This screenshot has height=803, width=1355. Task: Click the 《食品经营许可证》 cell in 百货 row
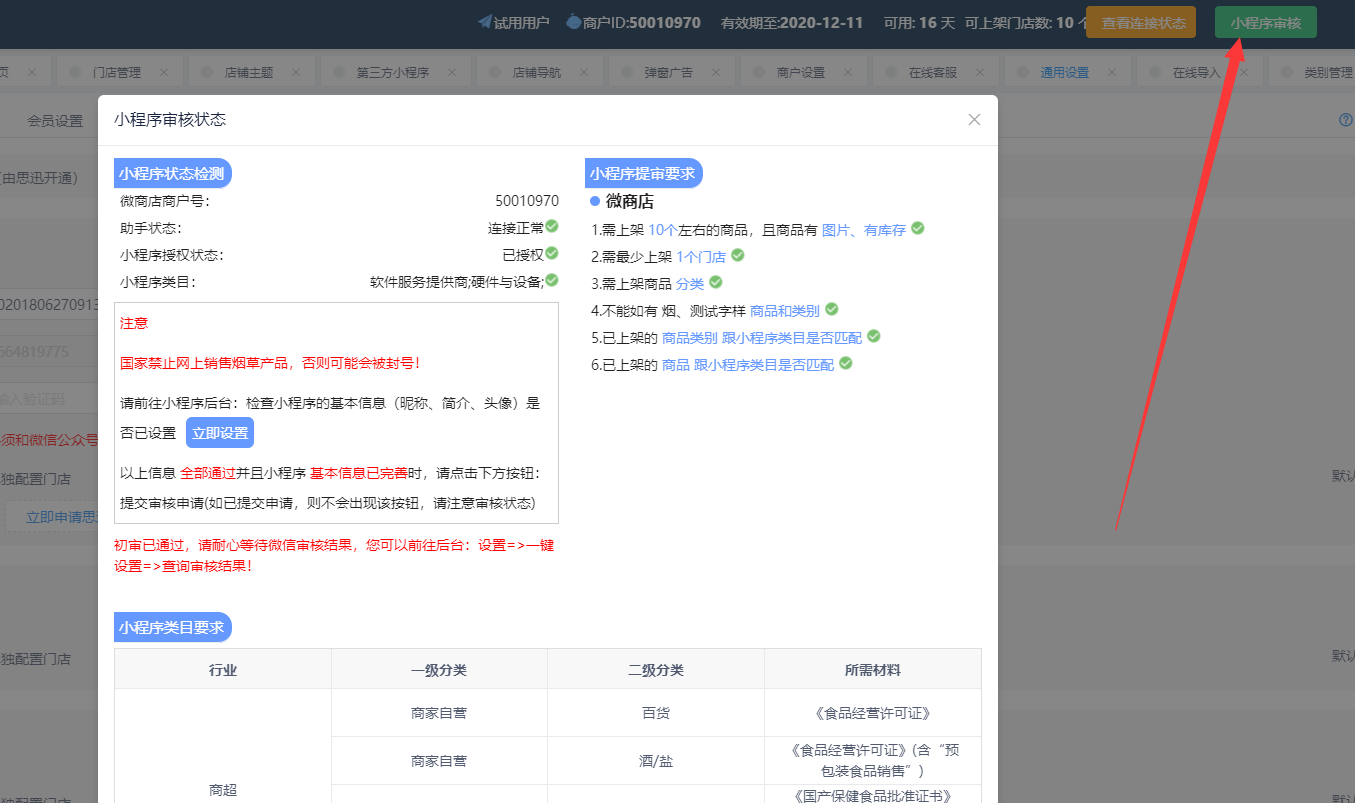pos(873,713)
